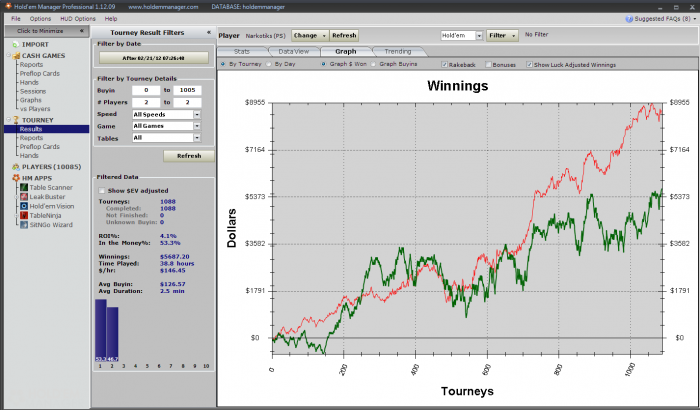Open the File menu
The image size is (700, 410).
click(16, 18)
